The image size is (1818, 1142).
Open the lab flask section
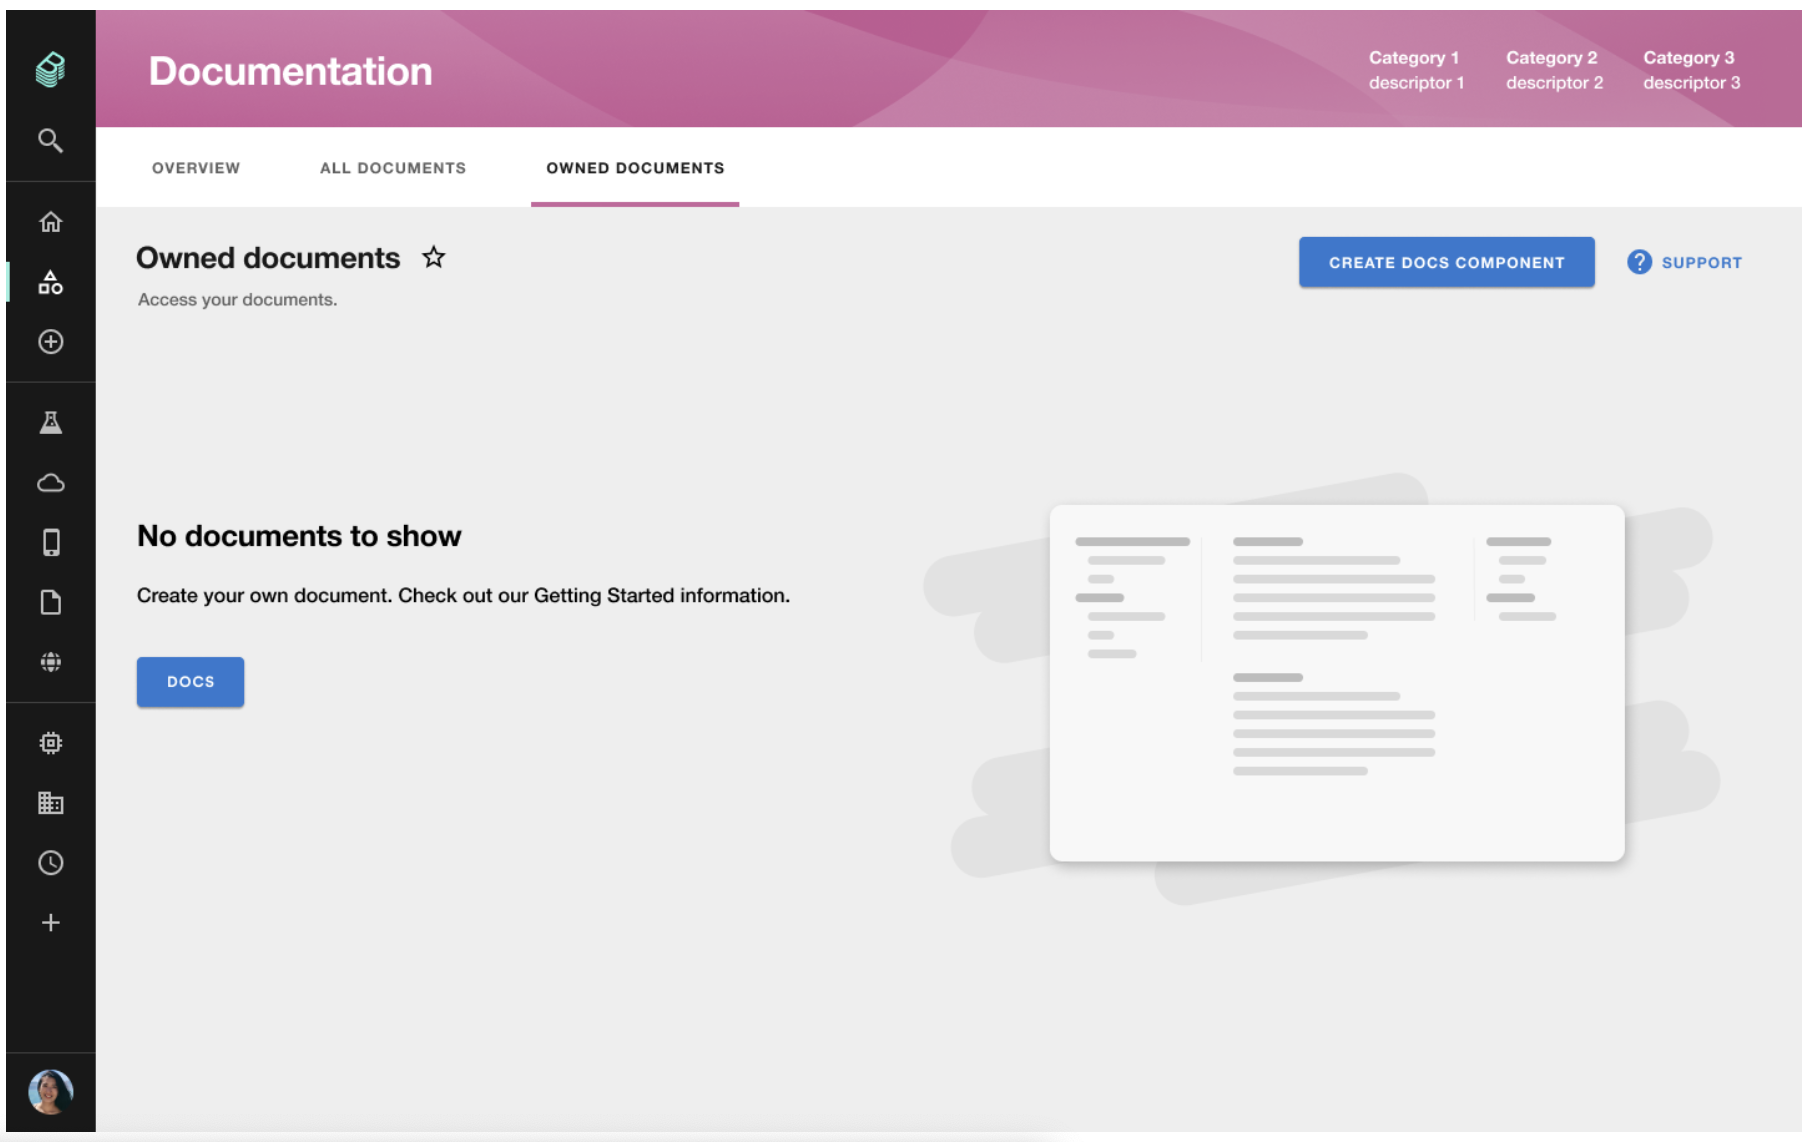50,421
